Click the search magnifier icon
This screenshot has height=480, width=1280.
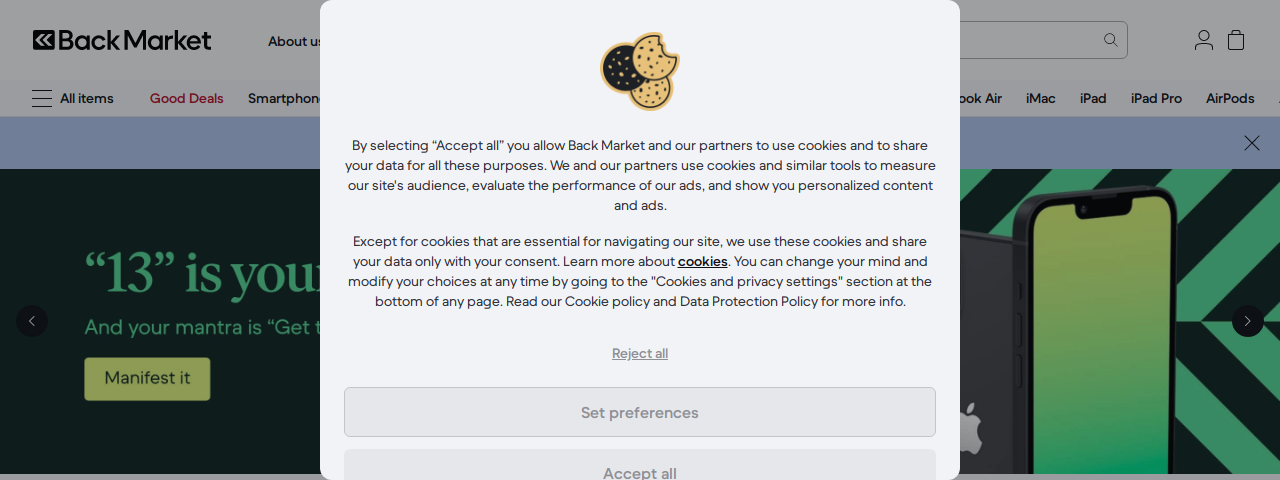(1110, 40)
